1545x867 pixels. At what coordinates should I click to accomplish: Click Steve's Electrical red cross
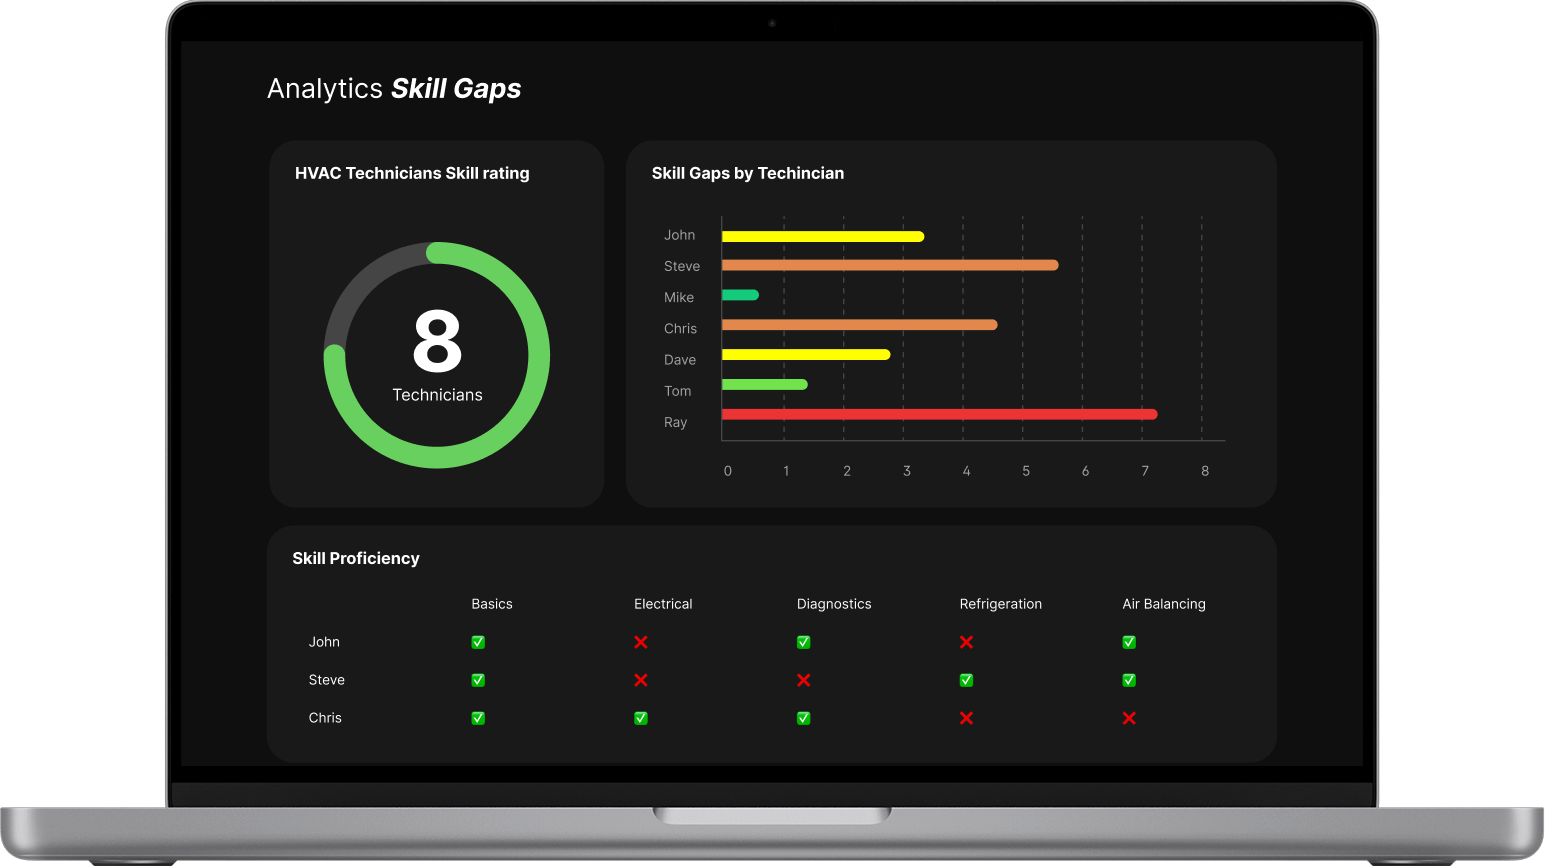click(x=641, y=680)
